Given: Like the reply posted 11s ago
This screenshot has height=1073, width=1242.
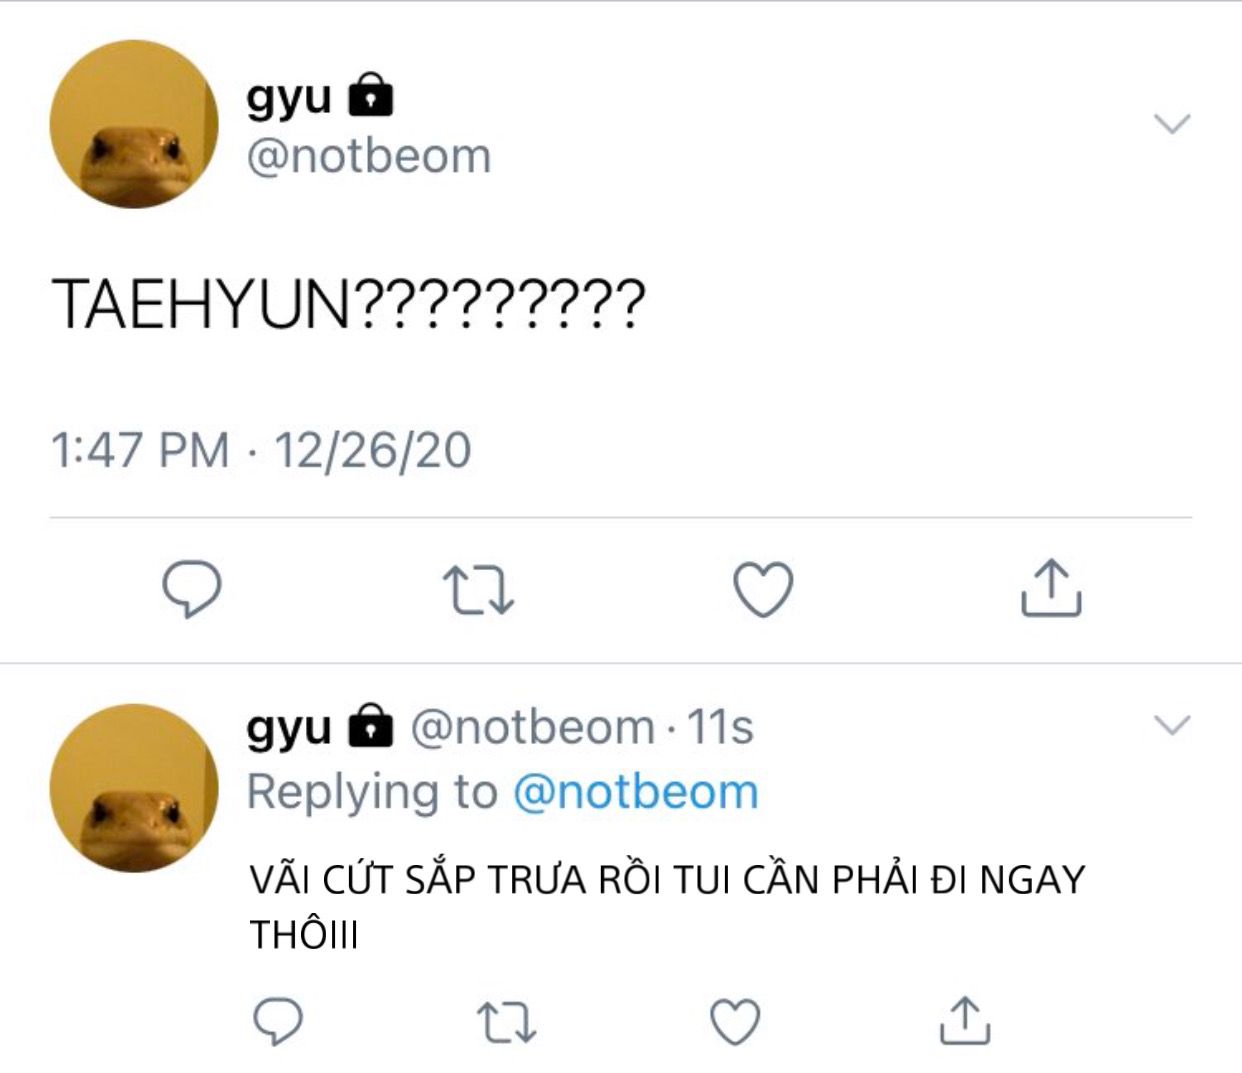Looking at the screenshot, I should (x=735, y=1022).
